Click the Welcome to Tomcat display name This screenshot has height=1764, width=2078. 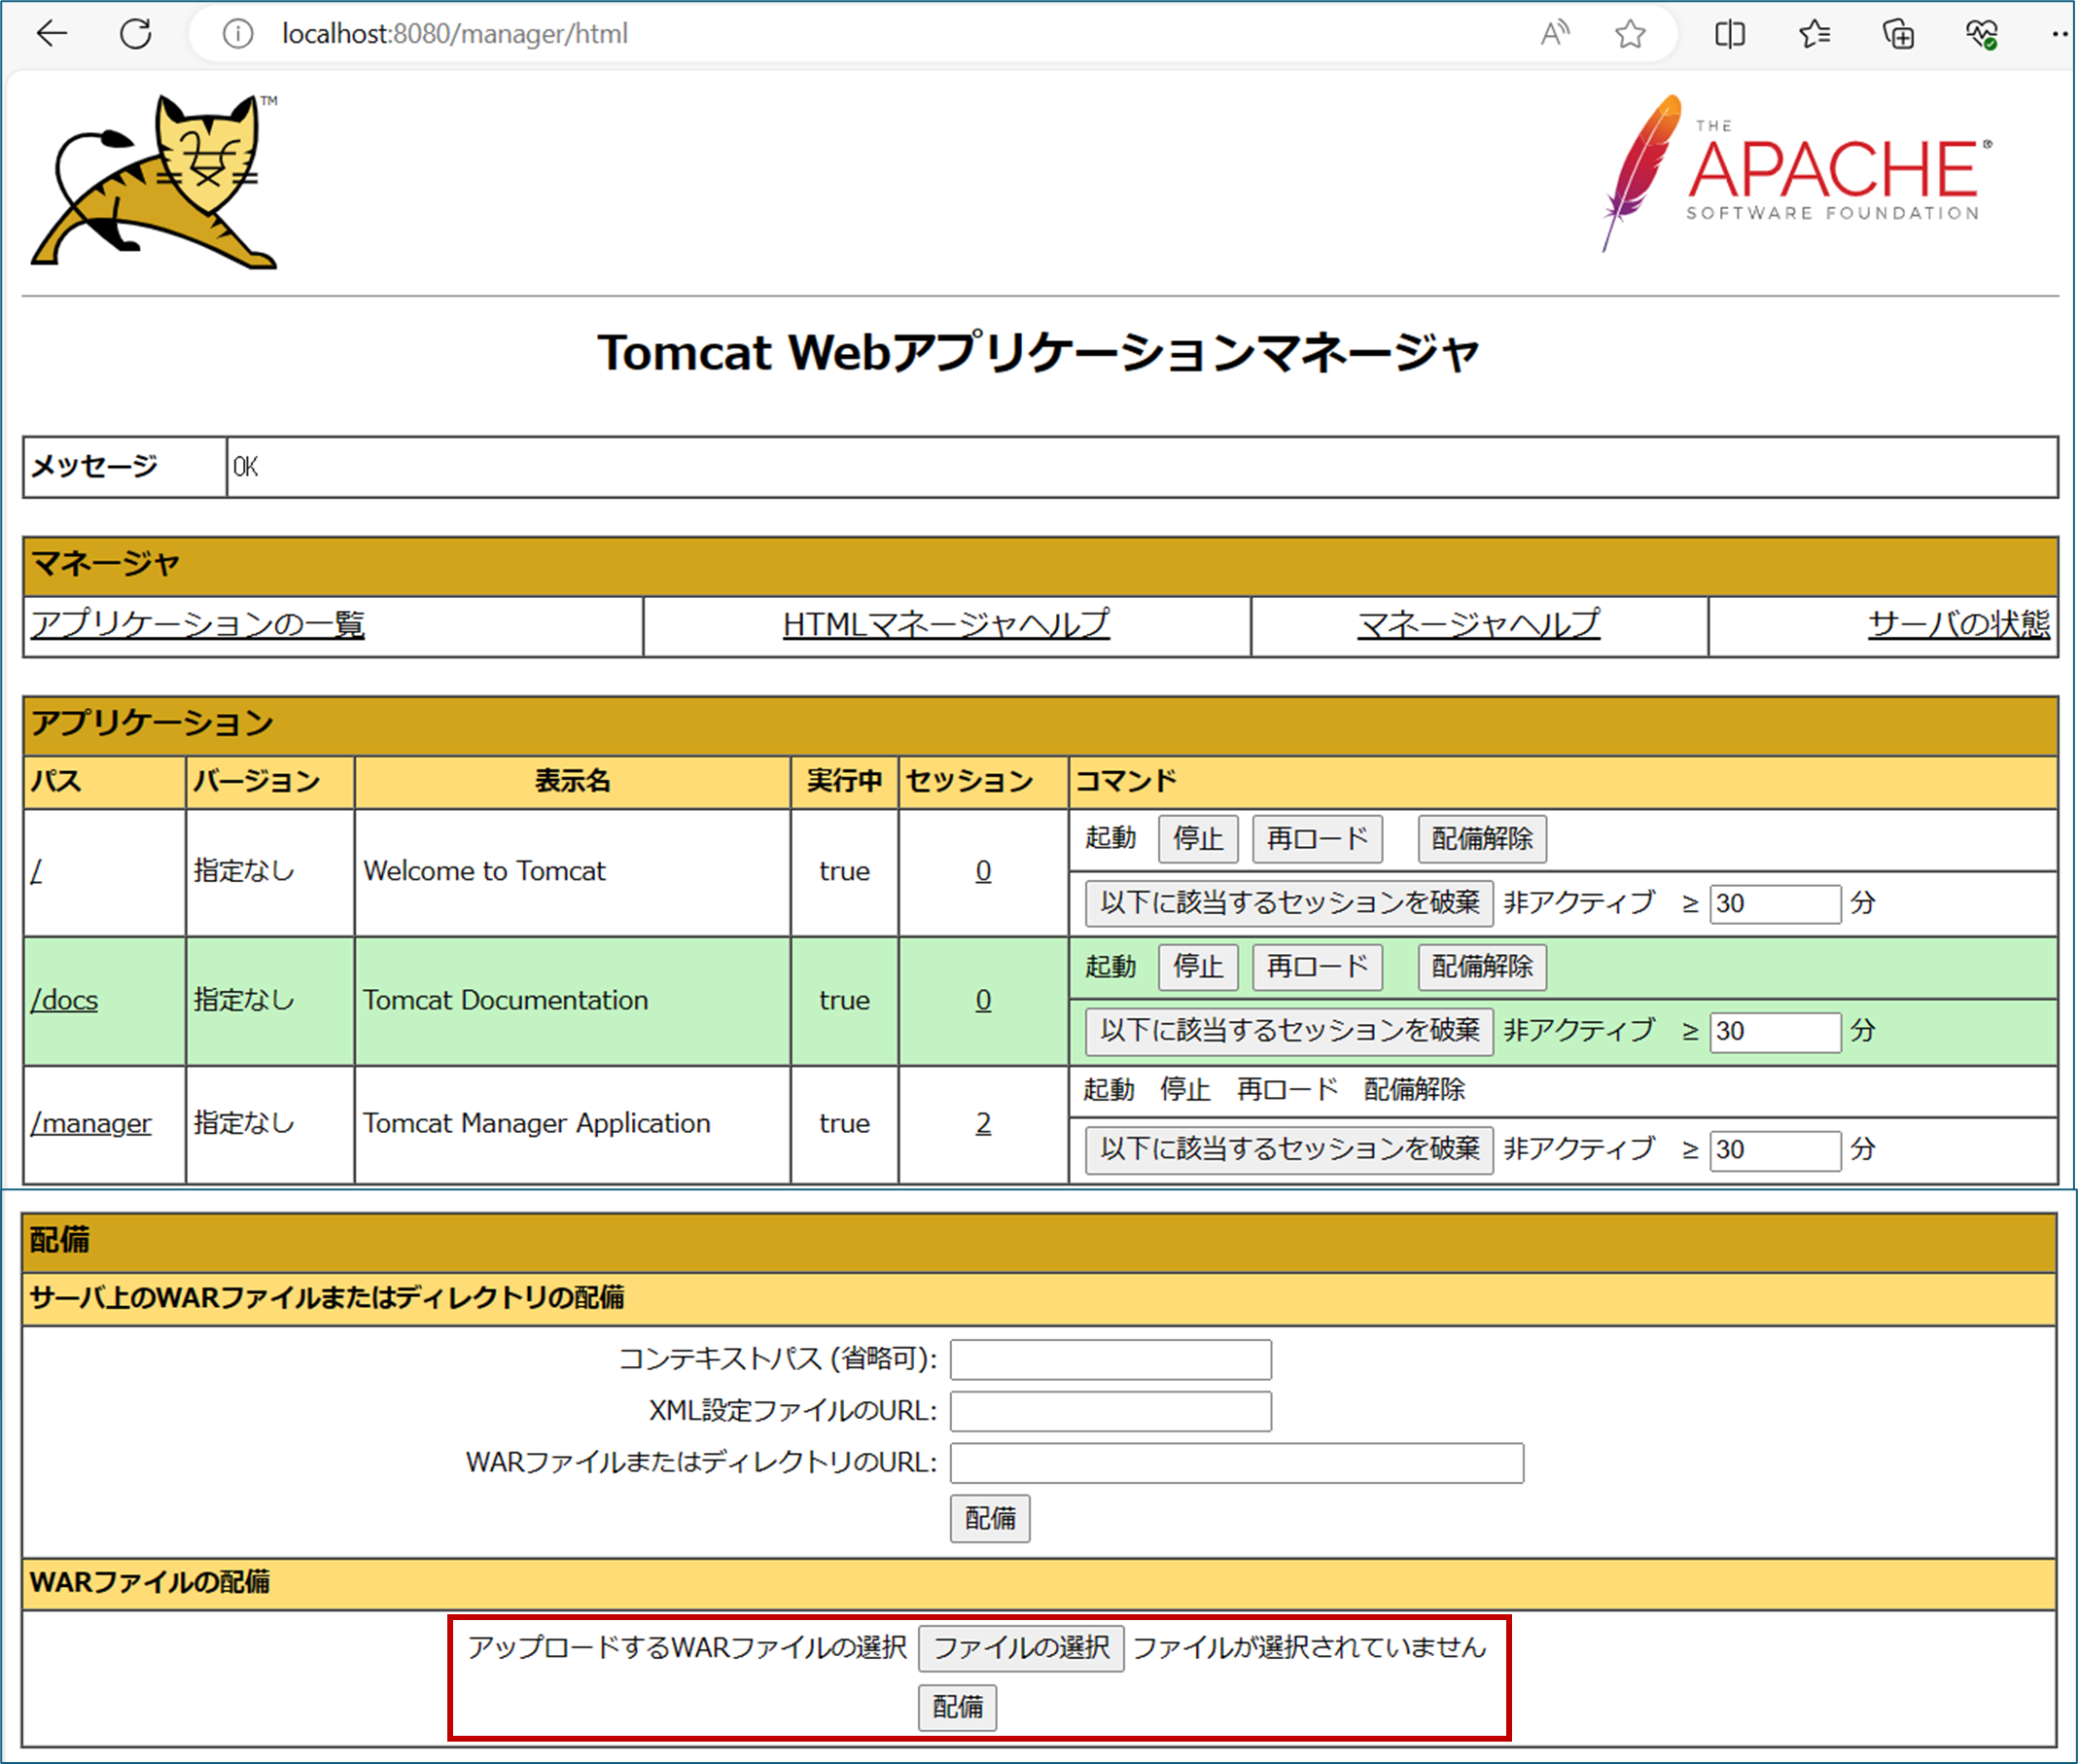coord(484,871)
